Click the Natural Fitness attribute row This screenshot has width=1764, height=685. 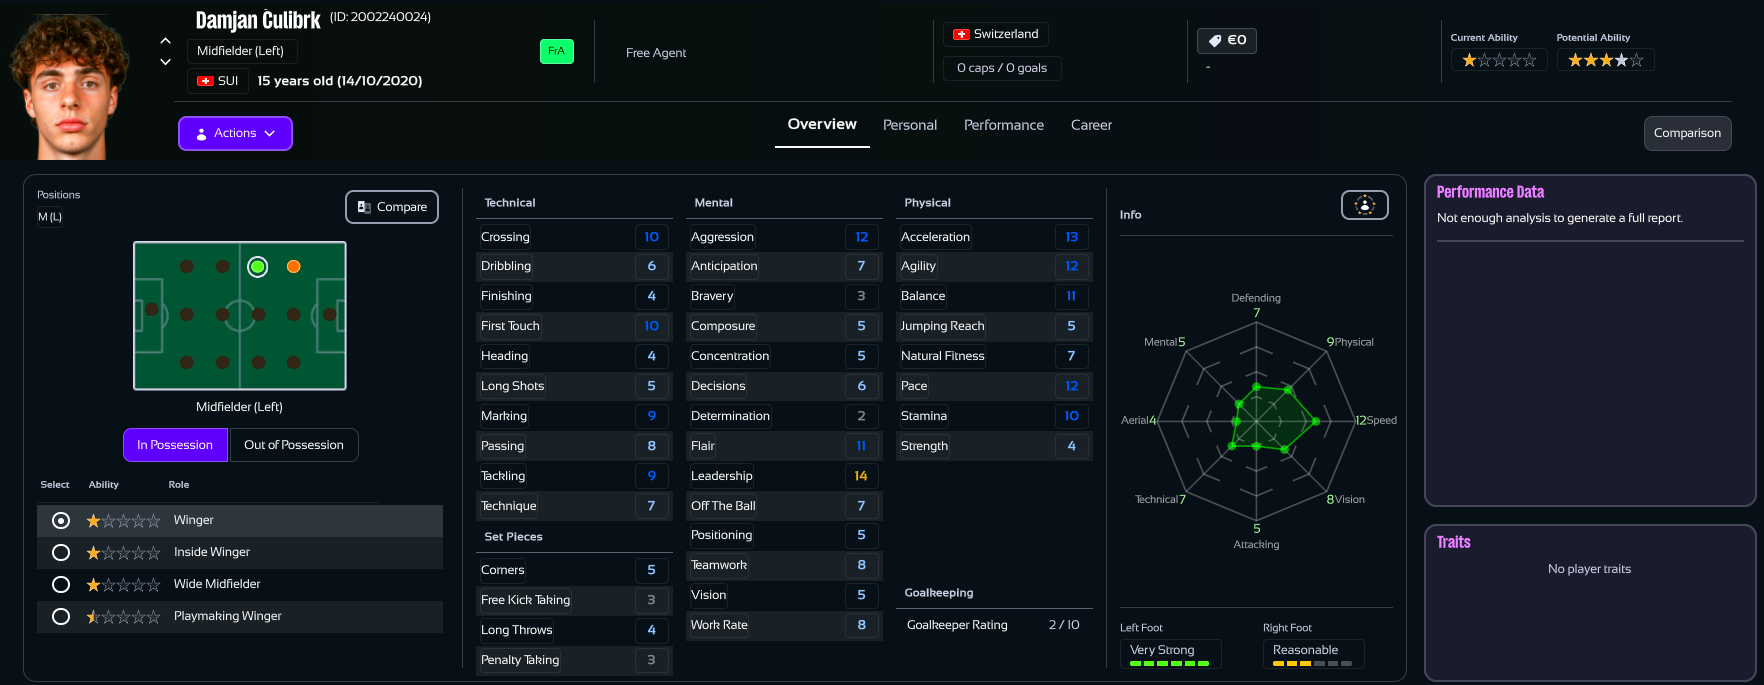pos(994,356)
